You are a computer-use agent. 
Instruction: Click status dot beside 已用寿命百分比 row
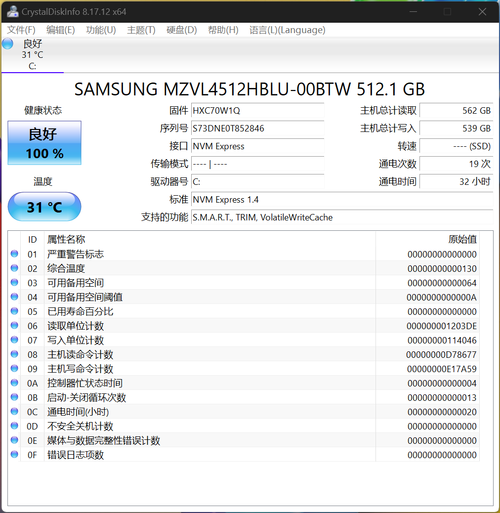(14, 311)
